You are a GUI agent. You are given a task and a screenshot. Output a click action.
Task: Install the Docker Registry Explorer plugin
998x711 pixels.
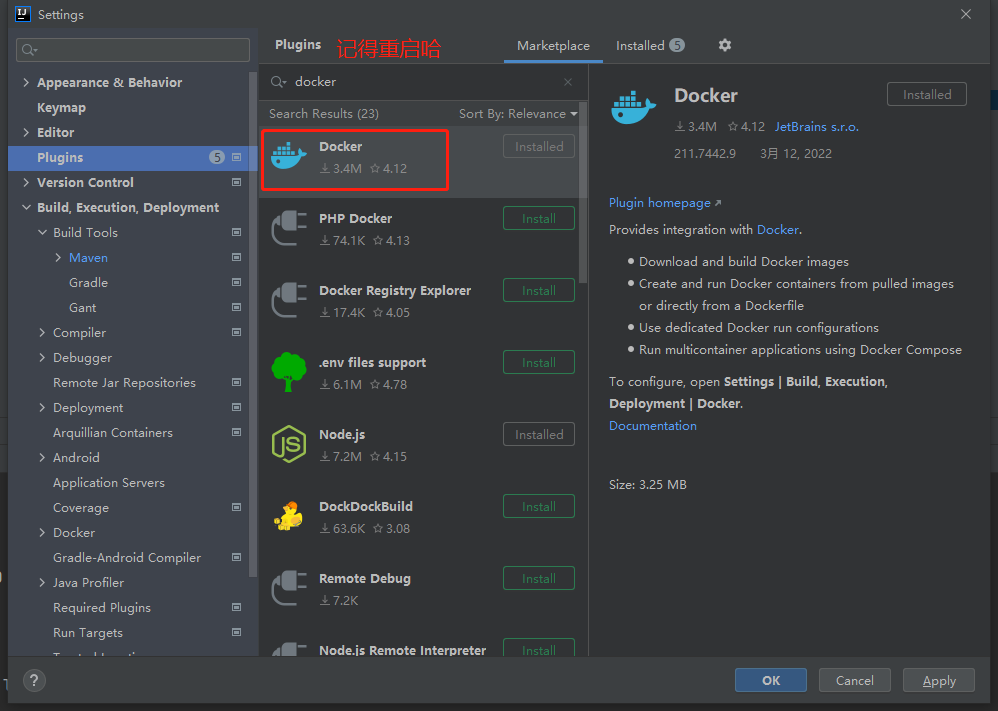point(538,290)
